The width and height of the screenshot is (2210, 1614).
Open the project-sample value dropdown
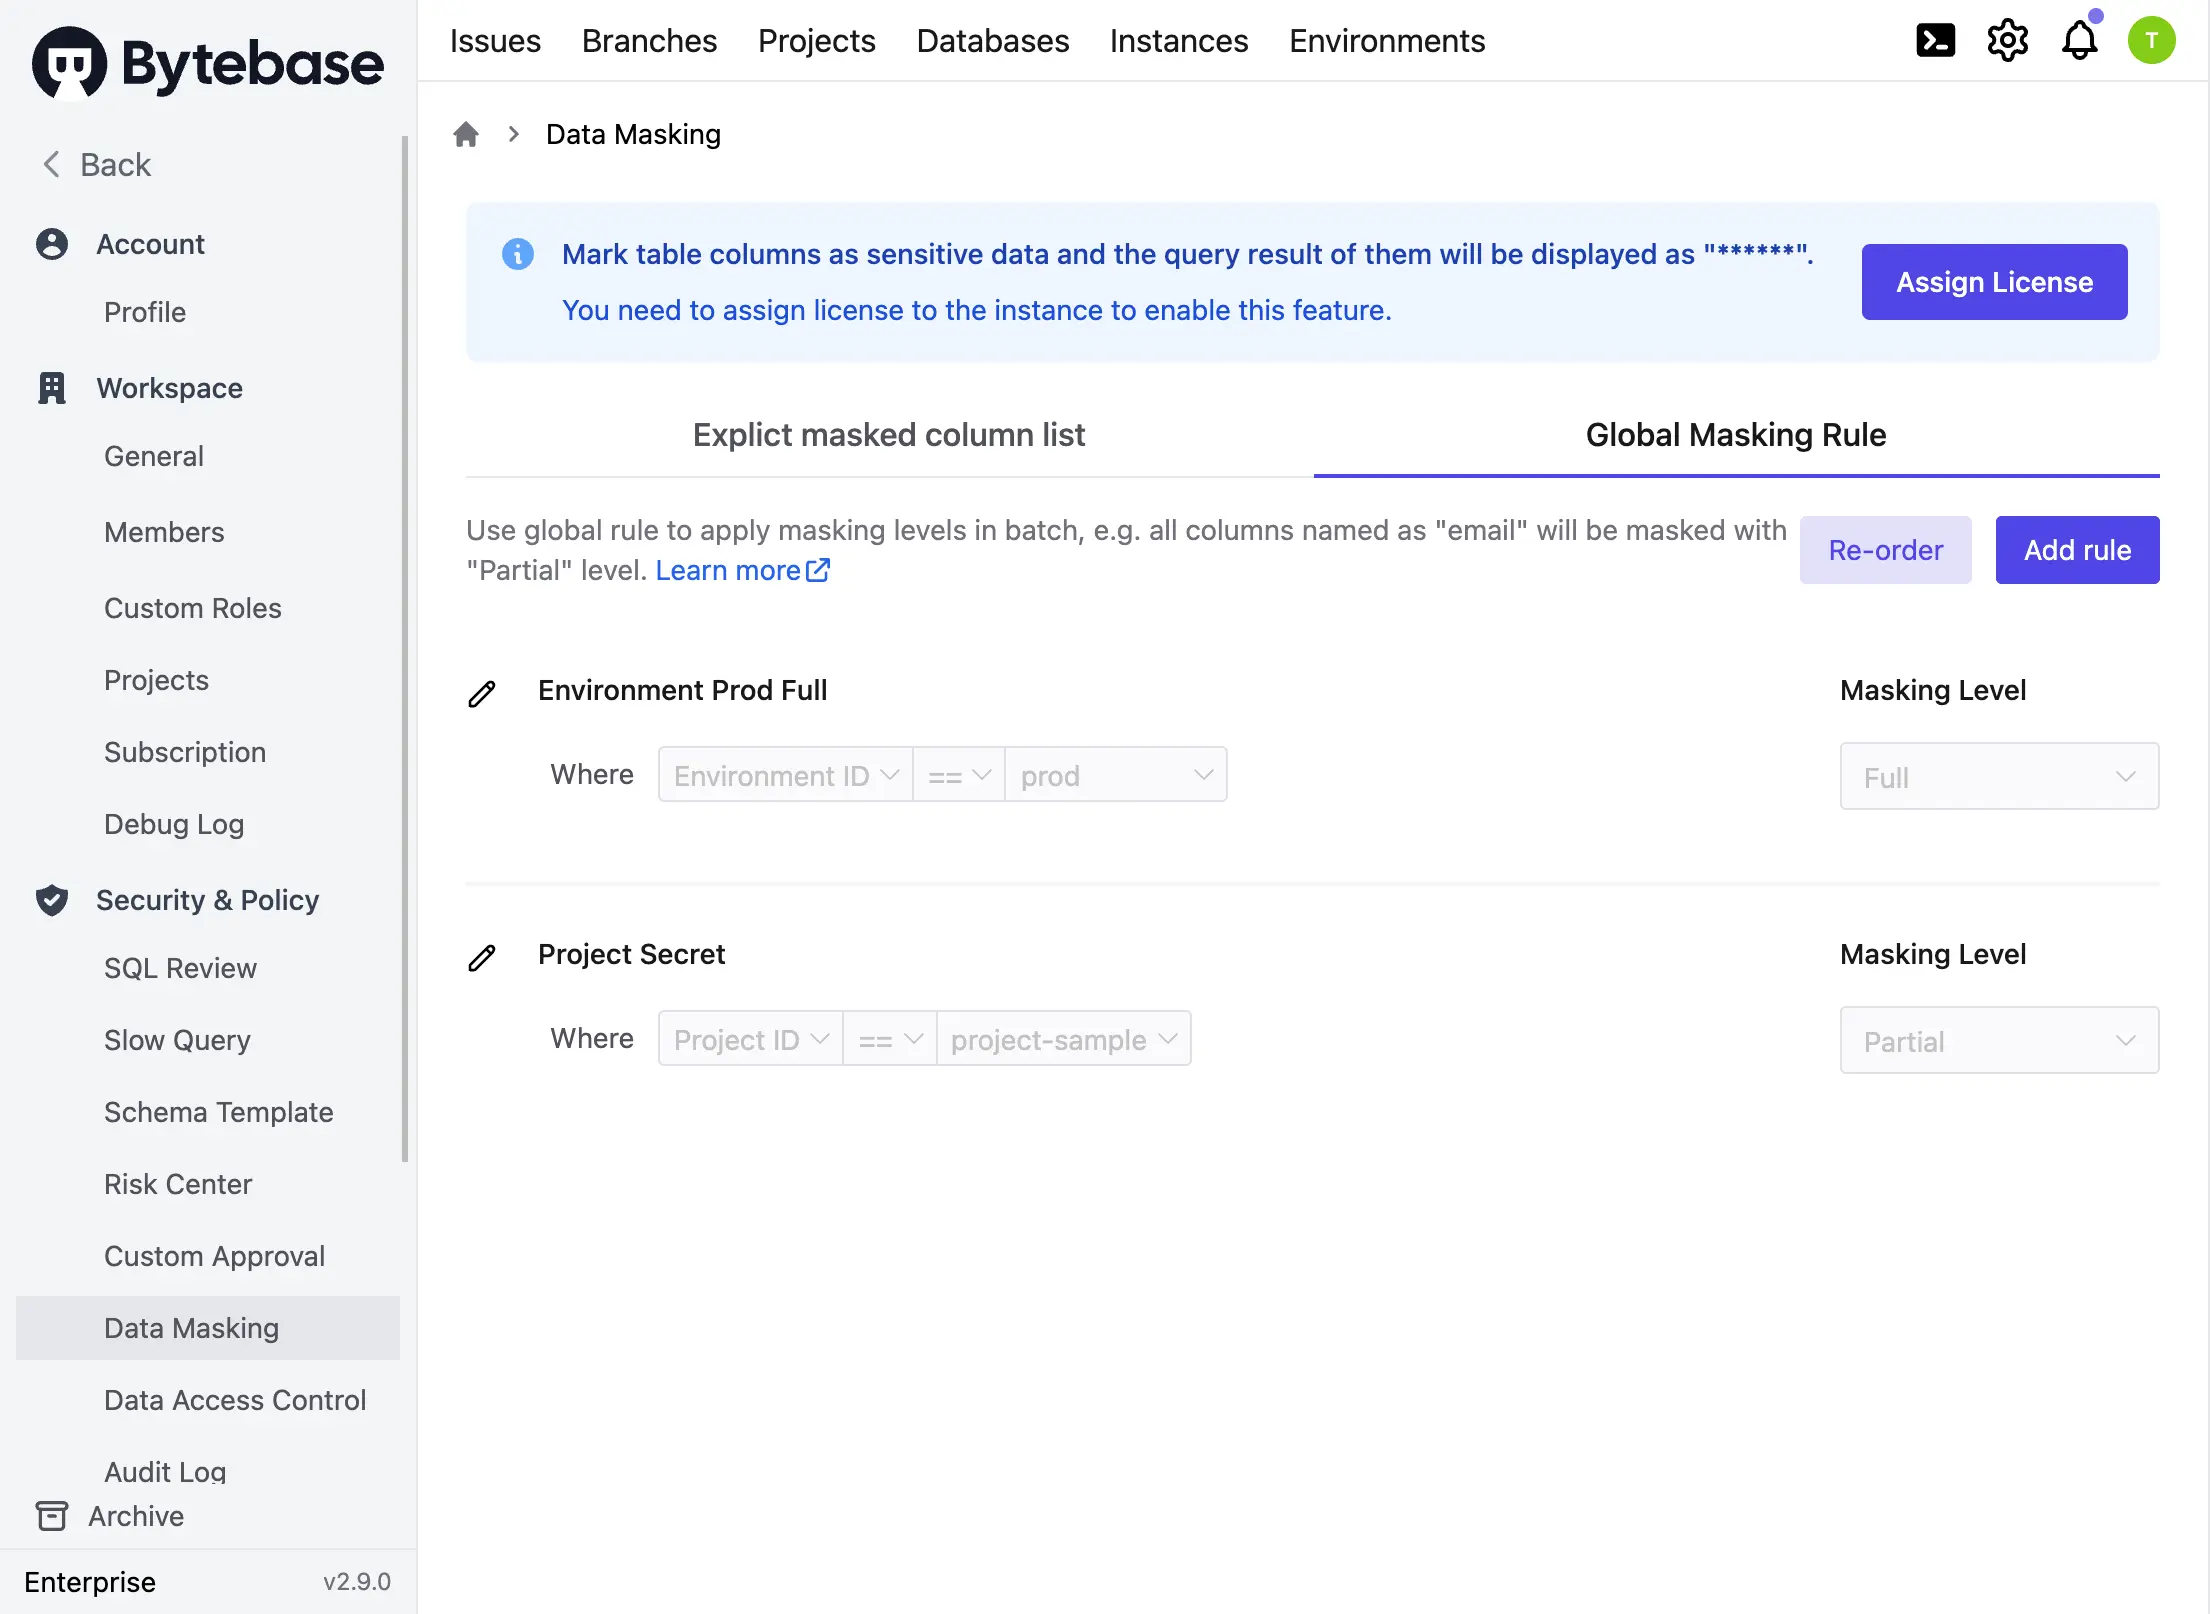[x=1063, y=1039]
